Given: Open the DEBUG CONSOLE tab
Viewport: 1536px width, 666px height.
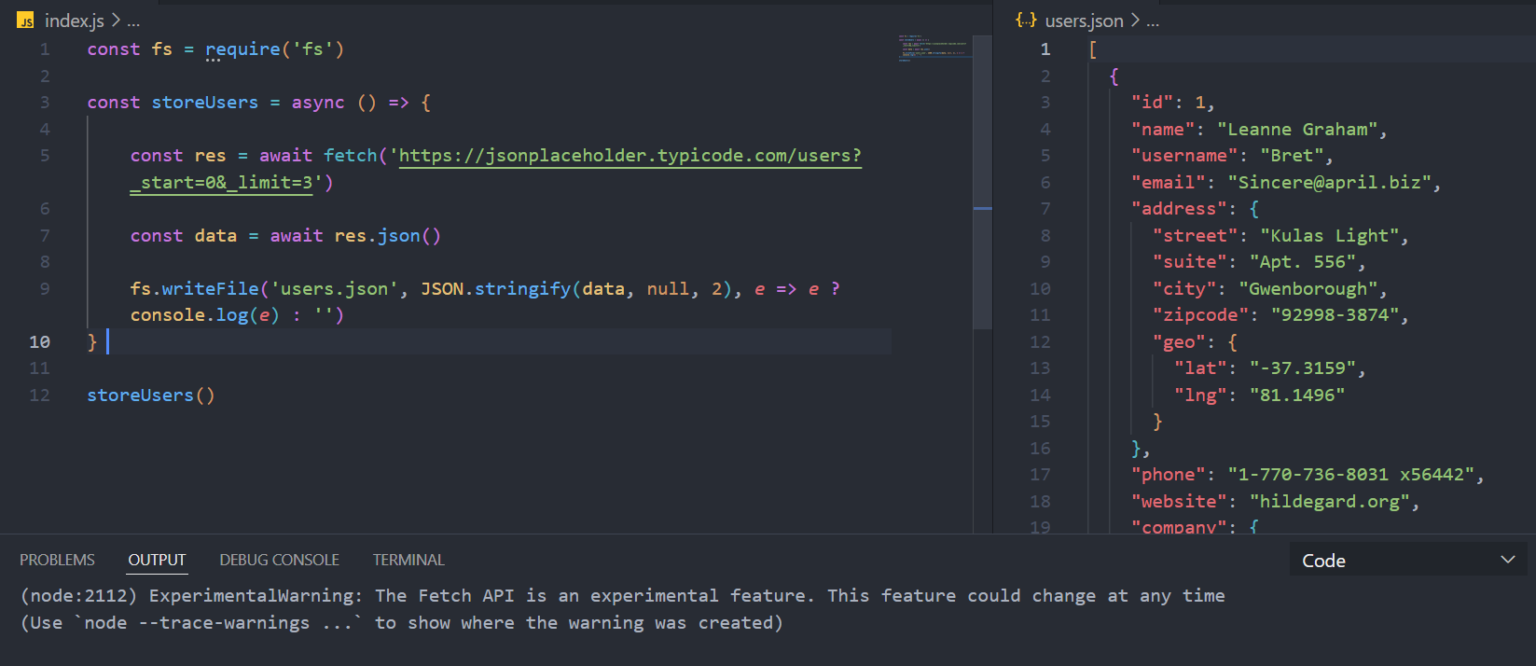Looking at the screenshot, I should tap(279, 560).
